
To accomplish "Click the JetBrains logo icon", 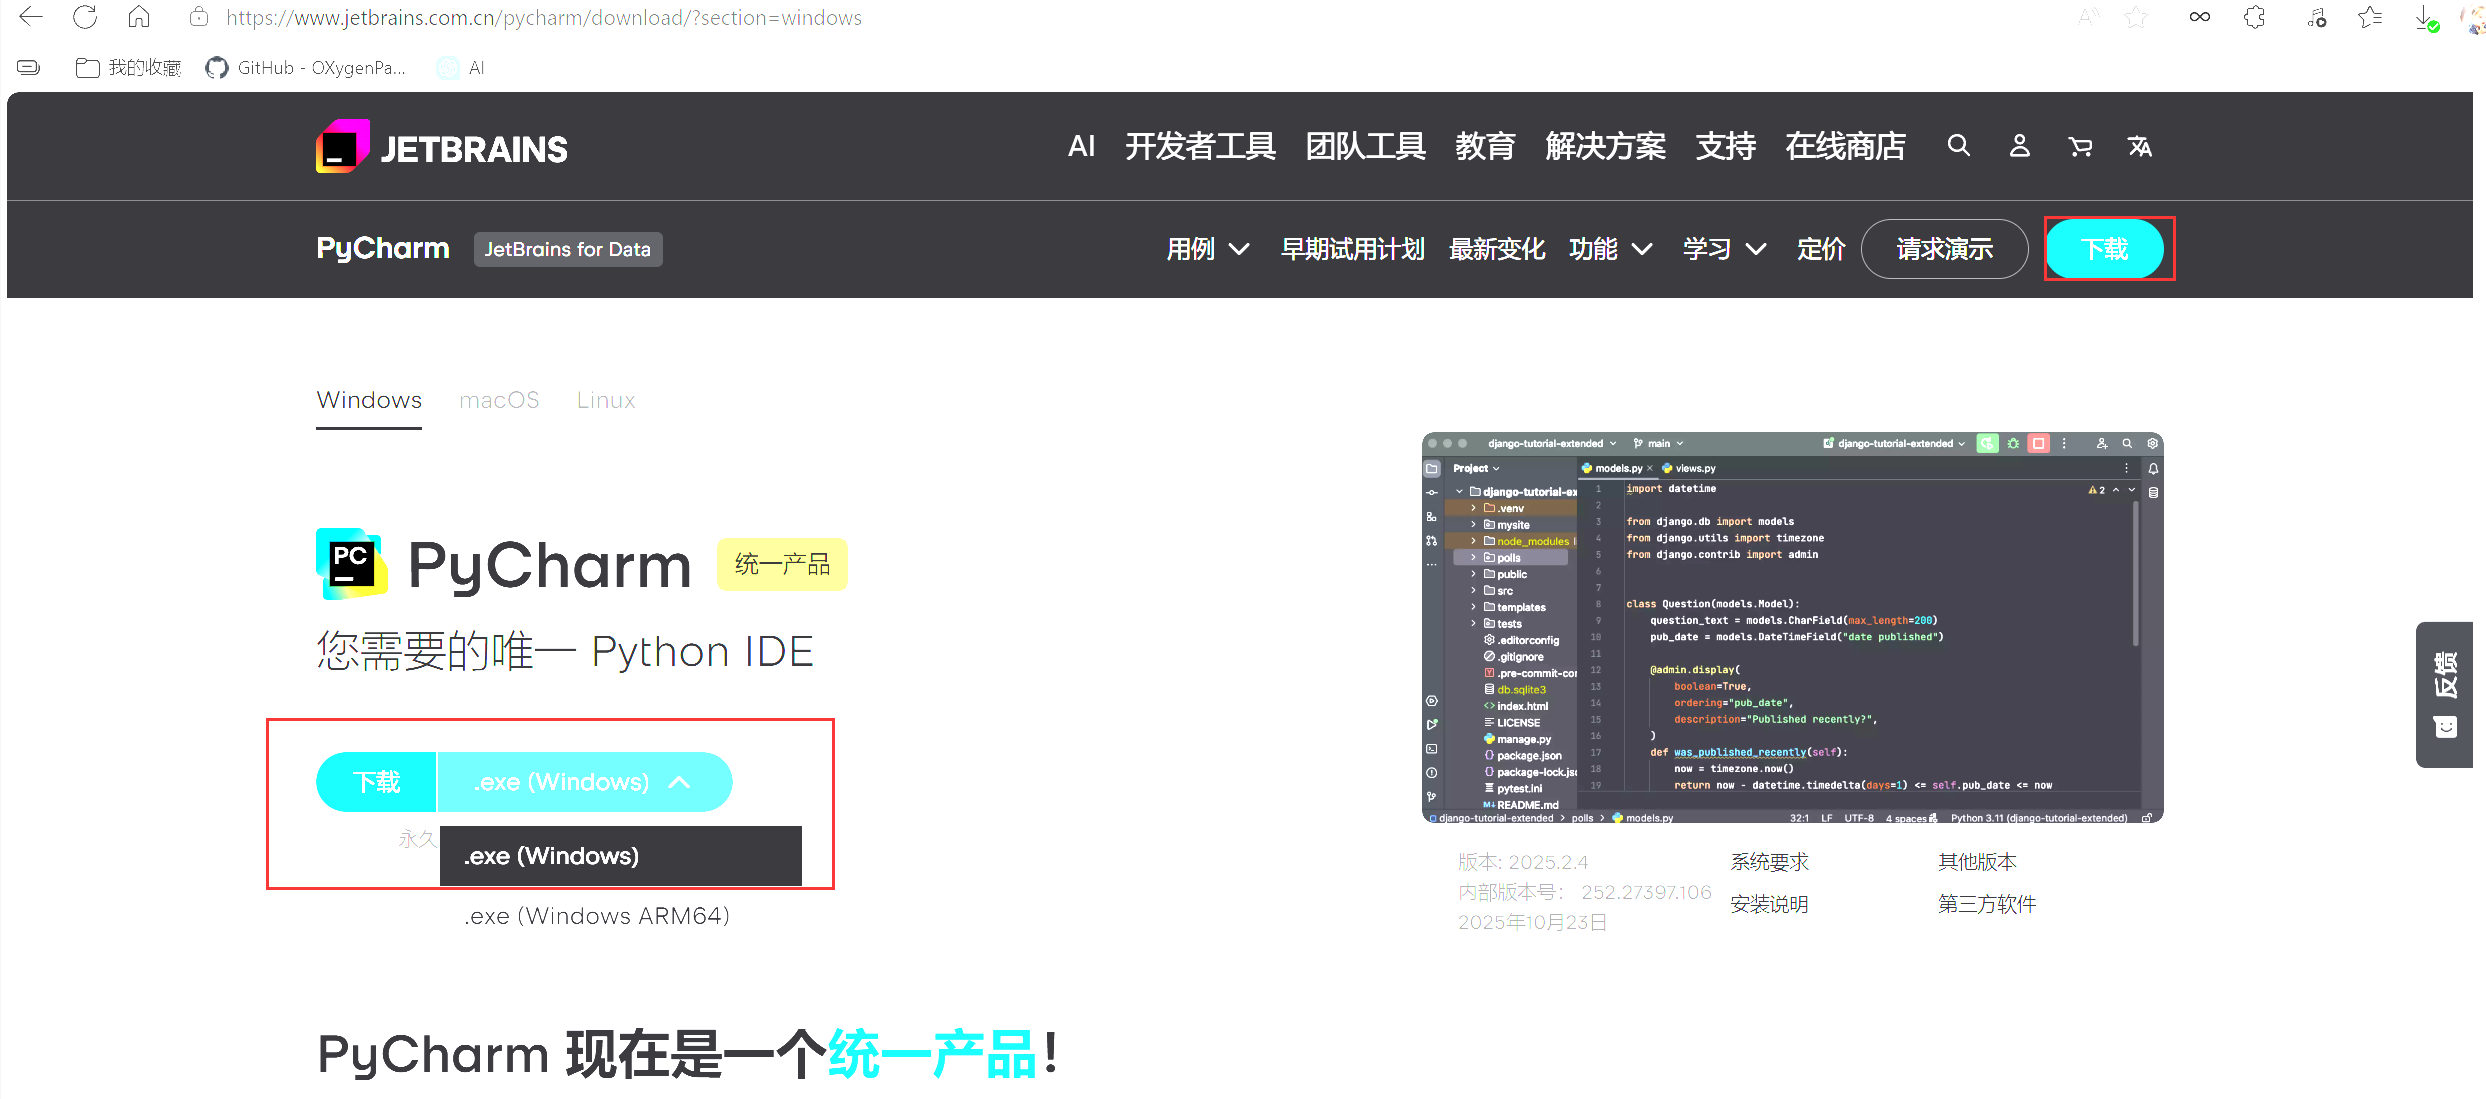I will (342, 147).
